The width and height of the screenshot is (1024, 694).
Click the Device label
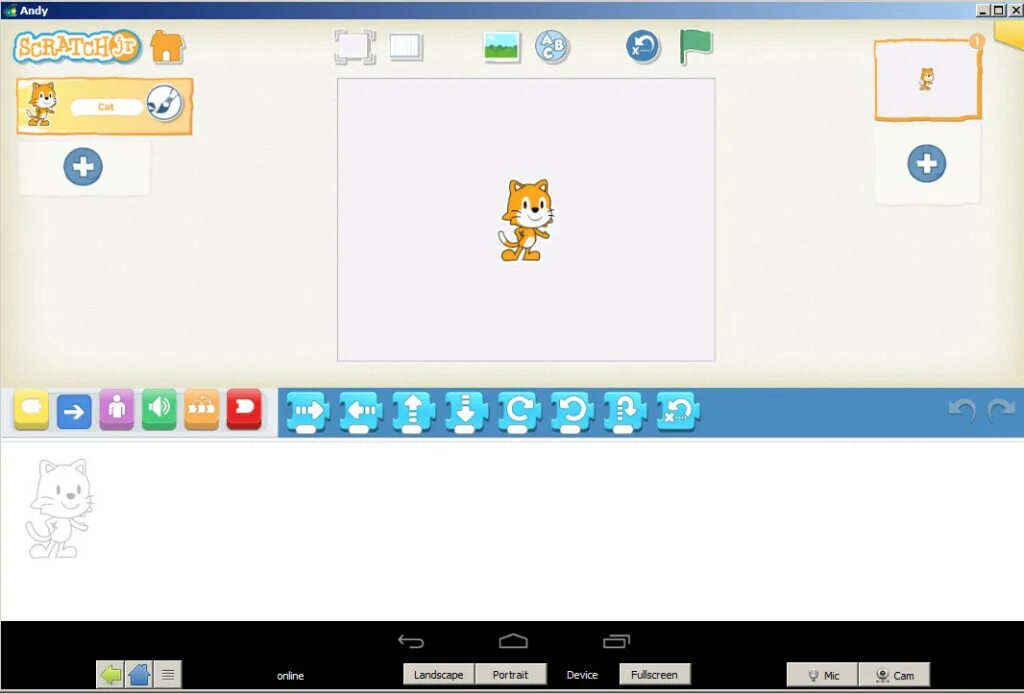582,675
